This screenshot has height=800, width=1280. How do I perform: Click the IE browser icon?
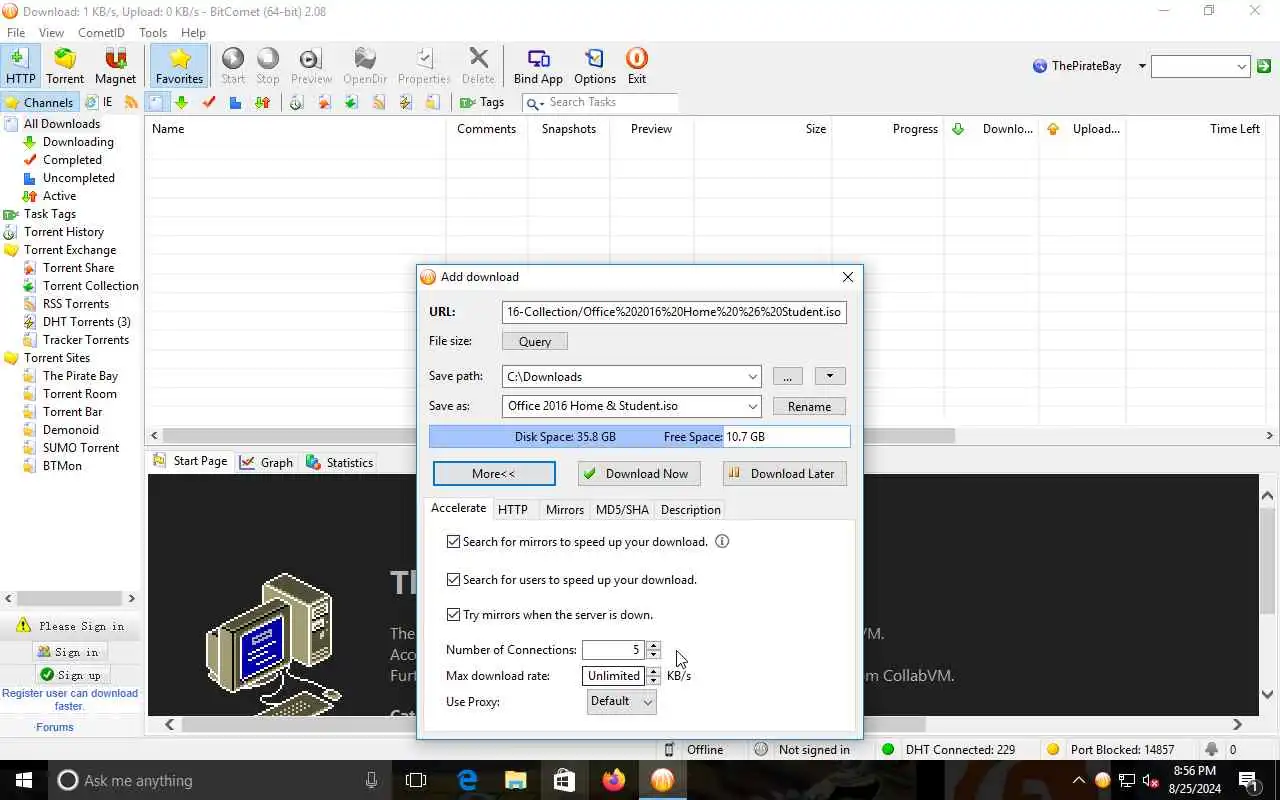(x=98, y=102)
